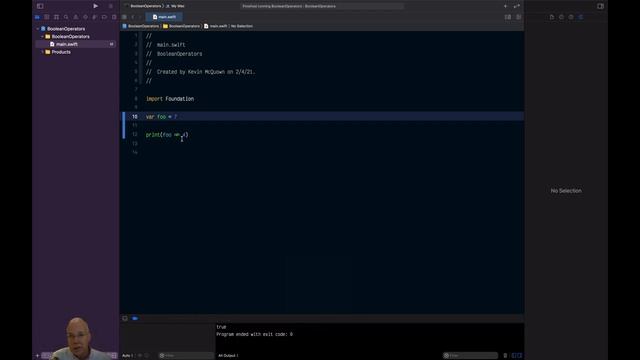The image size is (640, 360).
Task: Open the Breakpoint navigator
Action: (104, 17)
